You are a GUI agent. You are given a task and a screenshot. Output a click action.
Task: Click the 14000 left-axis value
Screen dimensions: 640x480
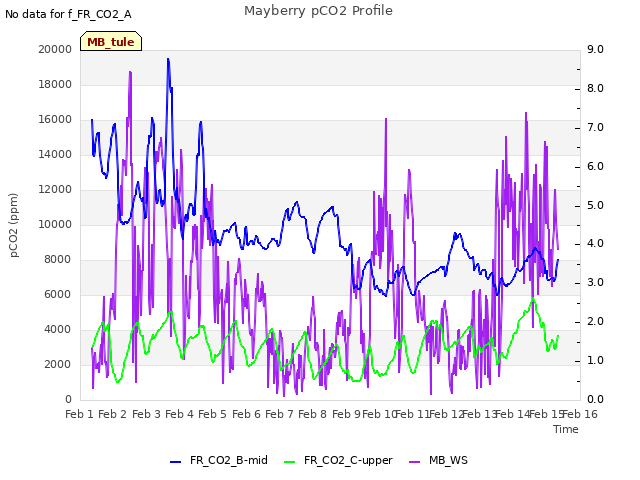(x=55, y=154)
